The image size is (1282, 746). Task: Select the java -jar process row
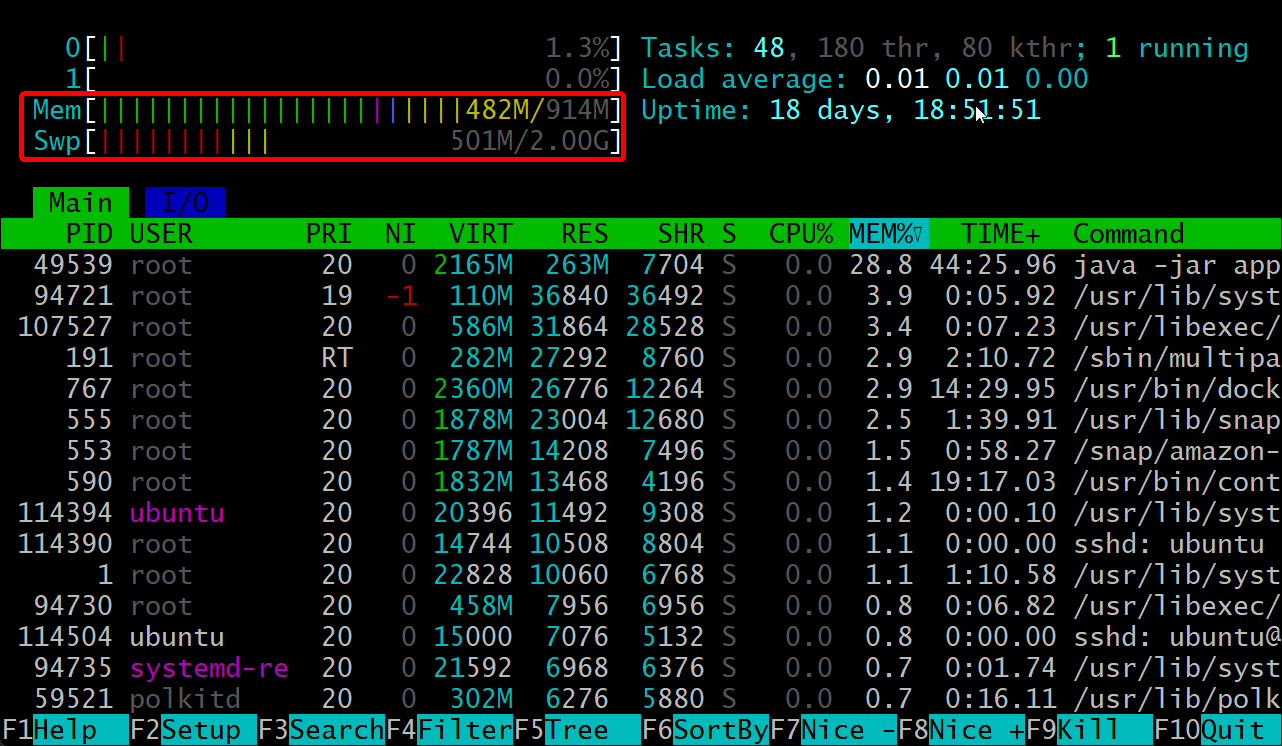(x=640, y=265)
